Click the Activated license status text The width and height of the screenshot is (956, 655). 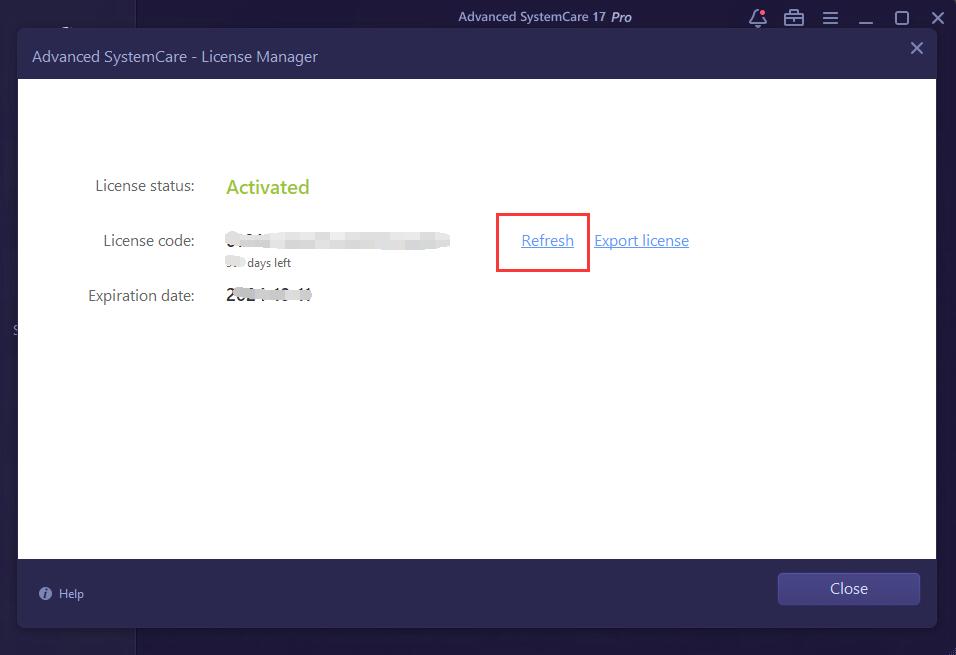click(268, 187)
